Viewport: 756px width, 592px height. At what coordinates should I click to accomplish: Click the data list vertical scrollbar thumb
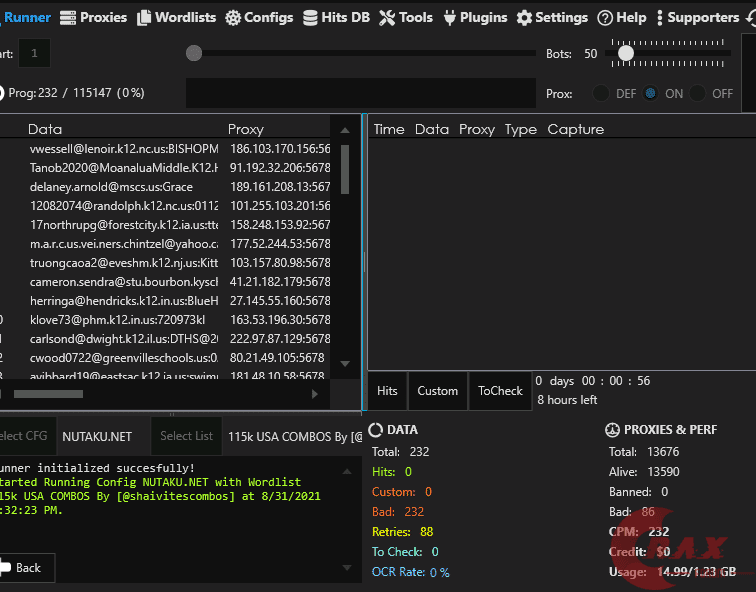click(345, 169)
